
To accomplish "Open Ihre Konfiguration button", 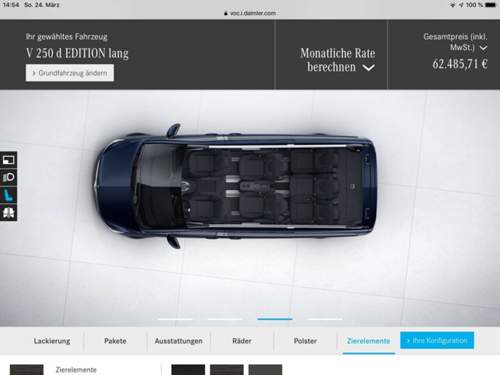I will click(x=437, y=340).
